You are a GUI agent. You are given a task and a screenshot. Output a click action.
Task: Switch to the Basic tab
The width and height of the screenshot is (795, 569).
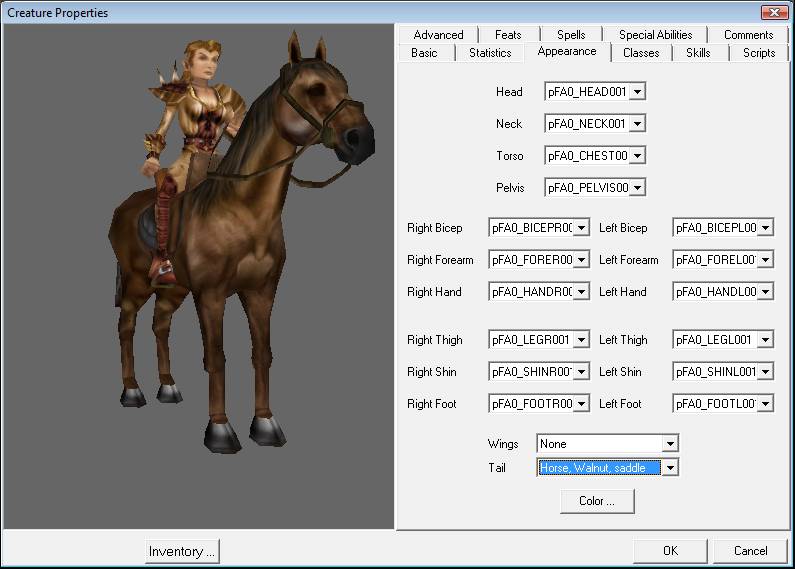click(424, 53)
